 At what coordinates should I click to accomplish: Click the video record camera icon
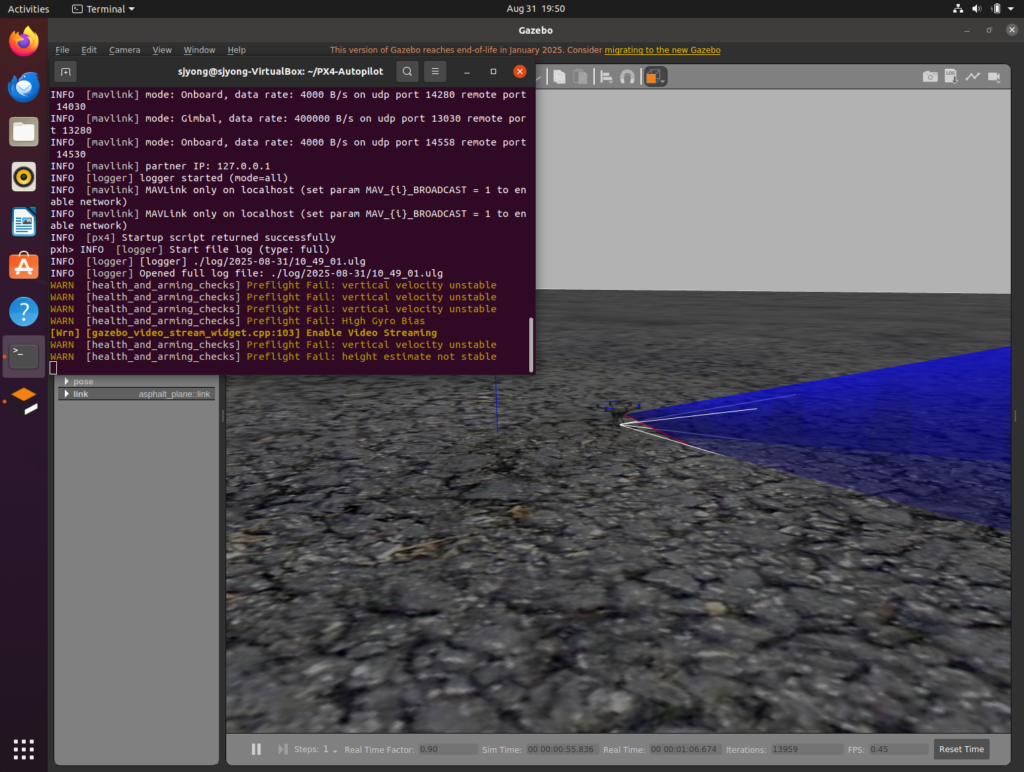(x=994, y=76)
